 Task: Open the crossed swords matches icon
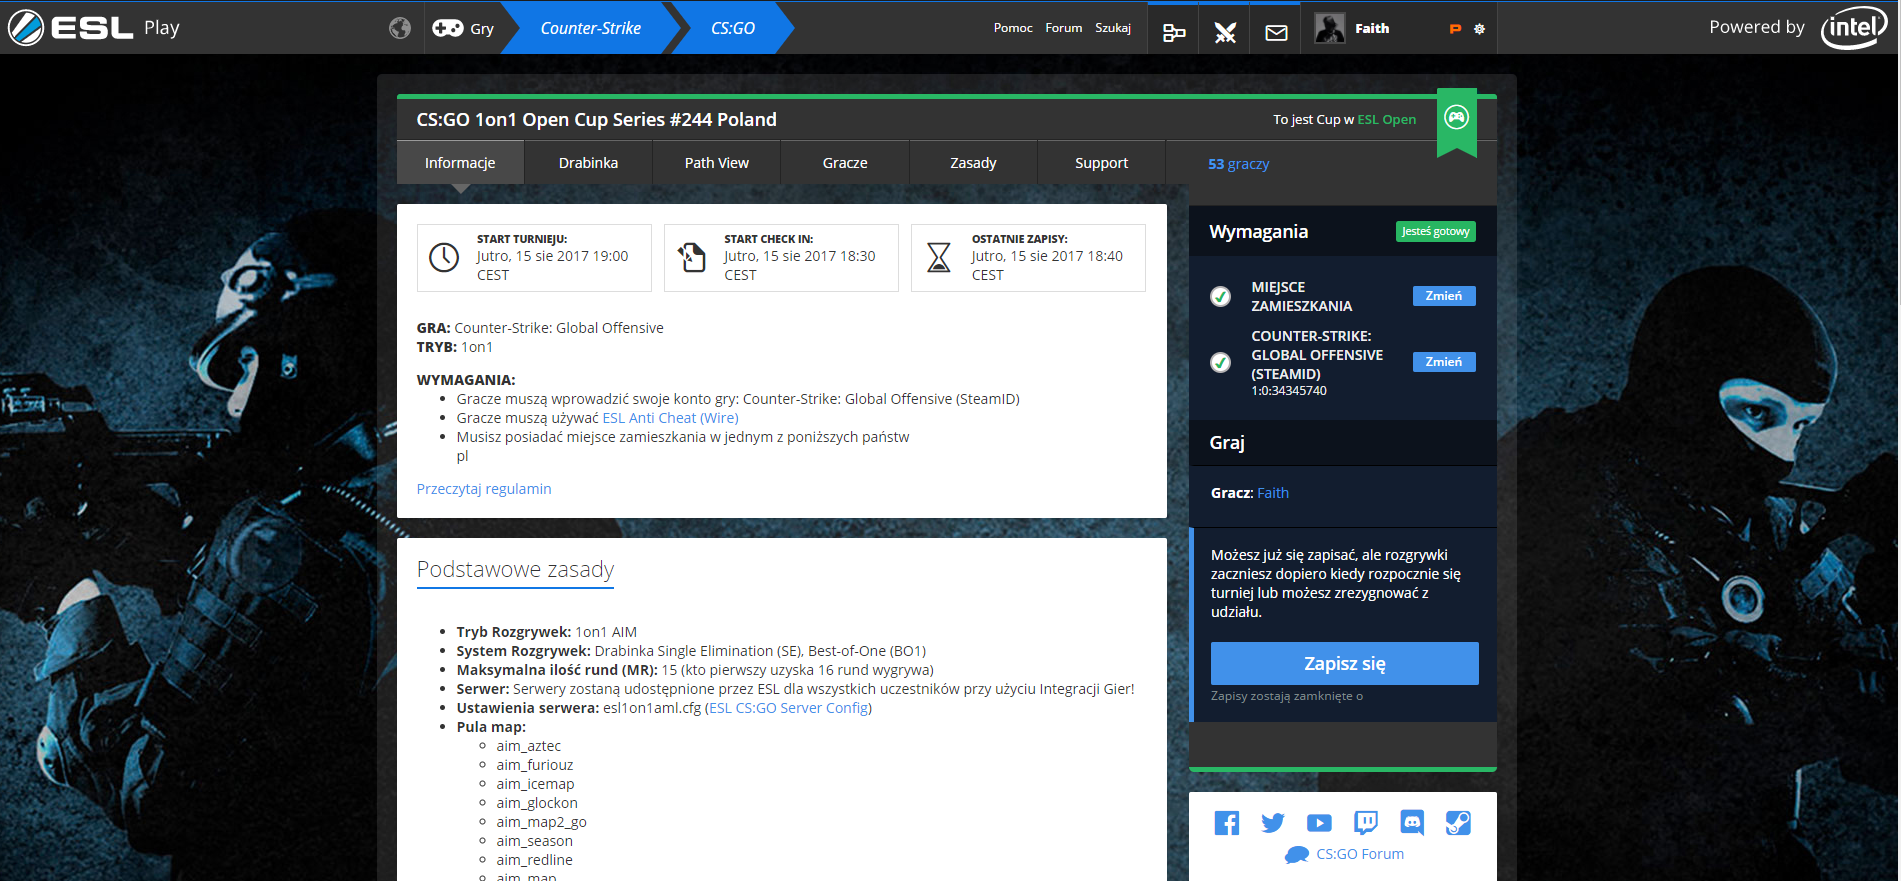pos(1225,33)
